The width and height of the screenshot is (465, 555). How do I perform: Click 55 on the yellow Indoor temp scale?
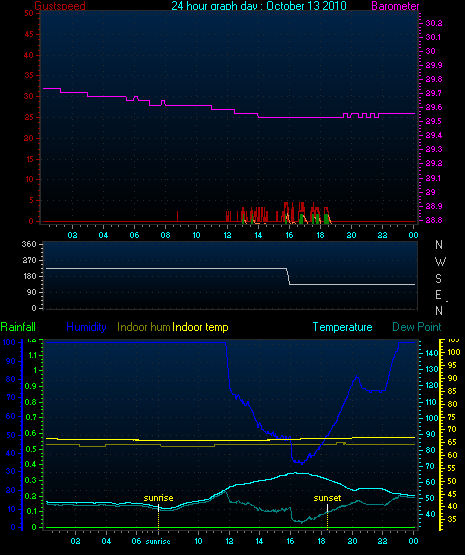pyautogui.click(x=452, y=468)
